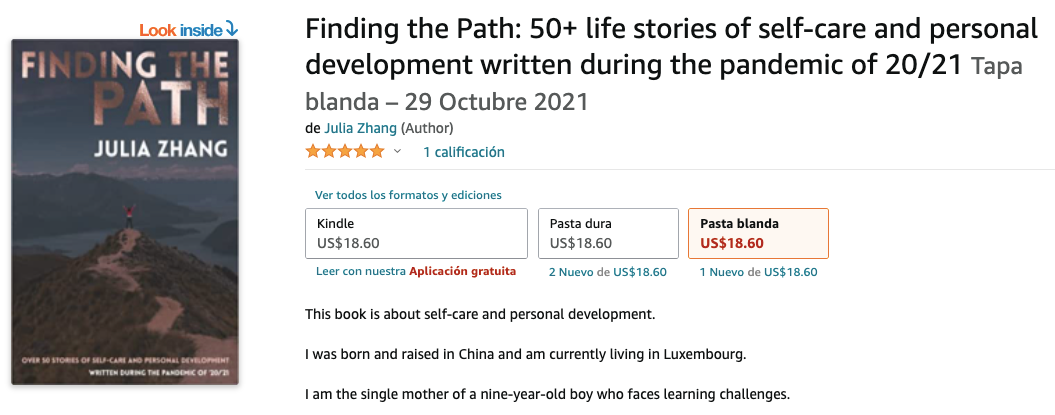Select the Pasta dura format option
Image resolution: width=1055 pixels, height=415 pixels.
pos(607,233)
